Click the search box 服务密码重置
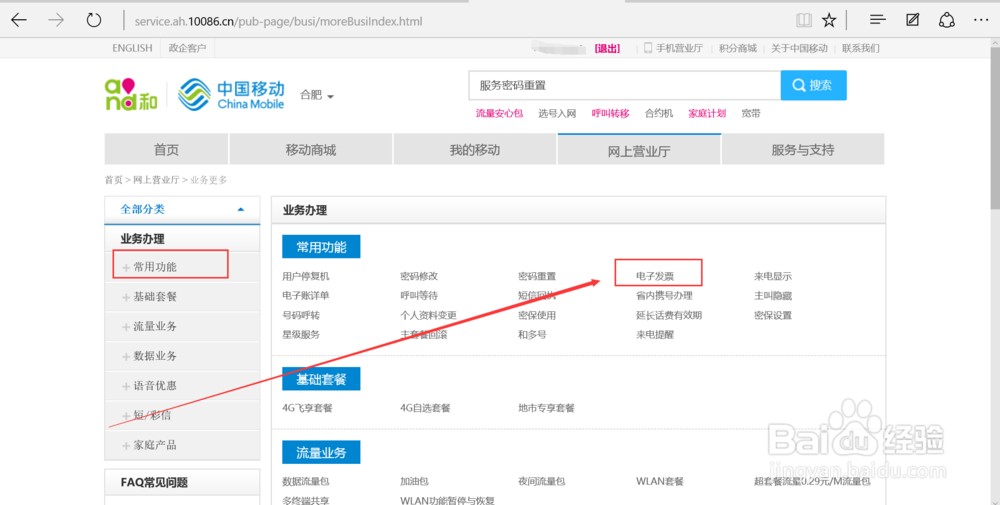This screenshot has width=1000, height=505. pos(625,85)
